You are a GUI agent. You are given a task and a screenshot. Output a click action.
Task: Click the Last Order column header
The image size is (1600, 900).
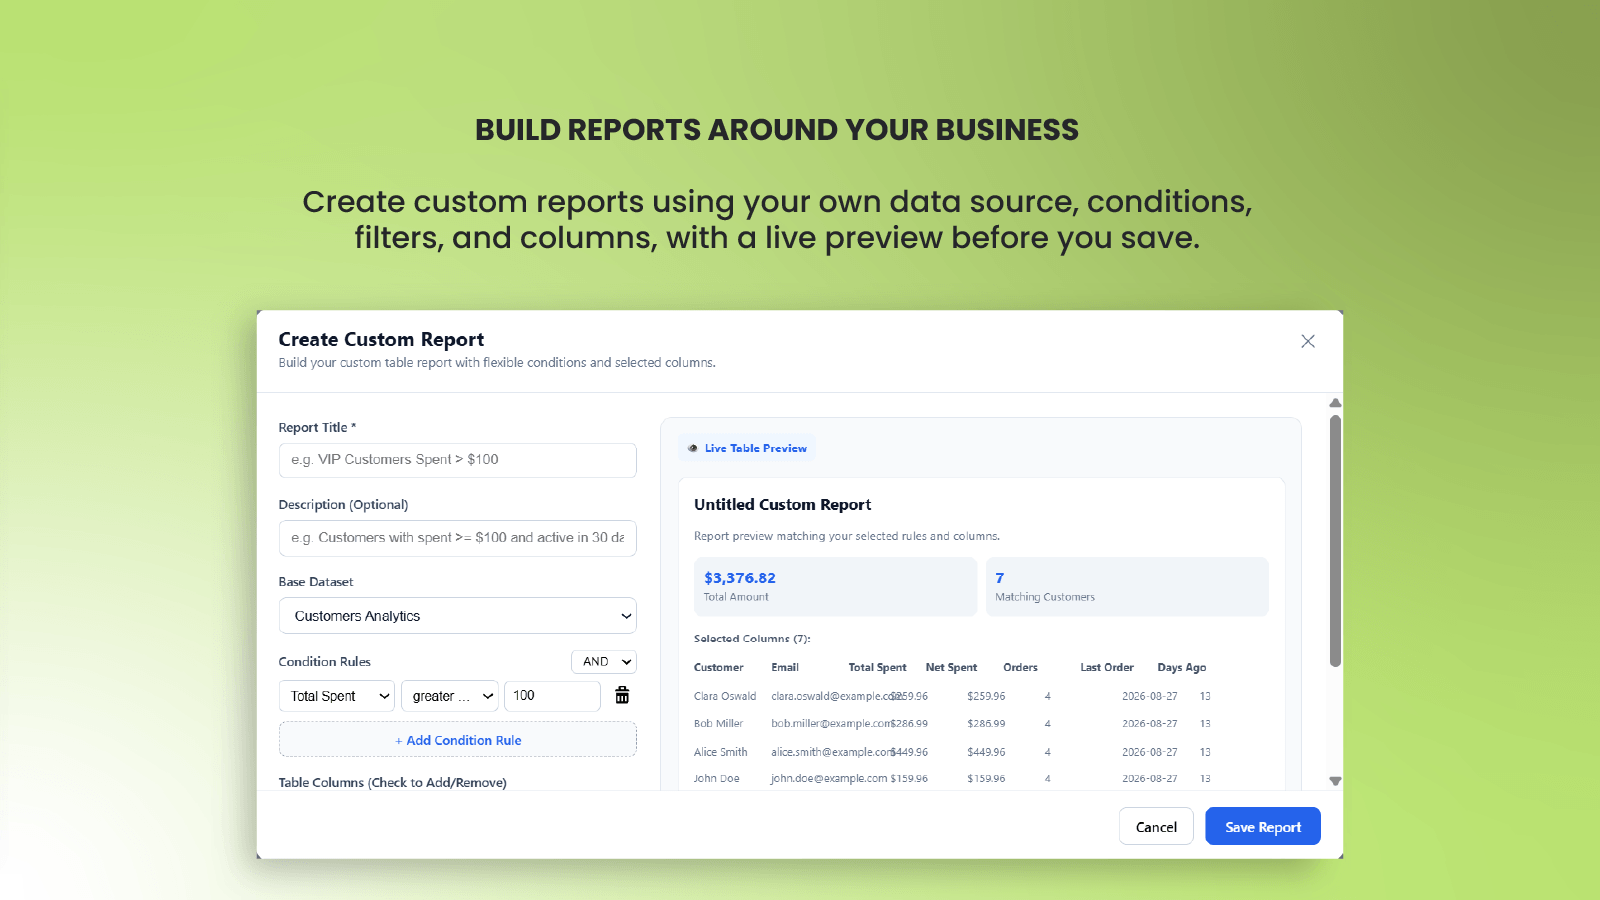[x=1106, y=667]
